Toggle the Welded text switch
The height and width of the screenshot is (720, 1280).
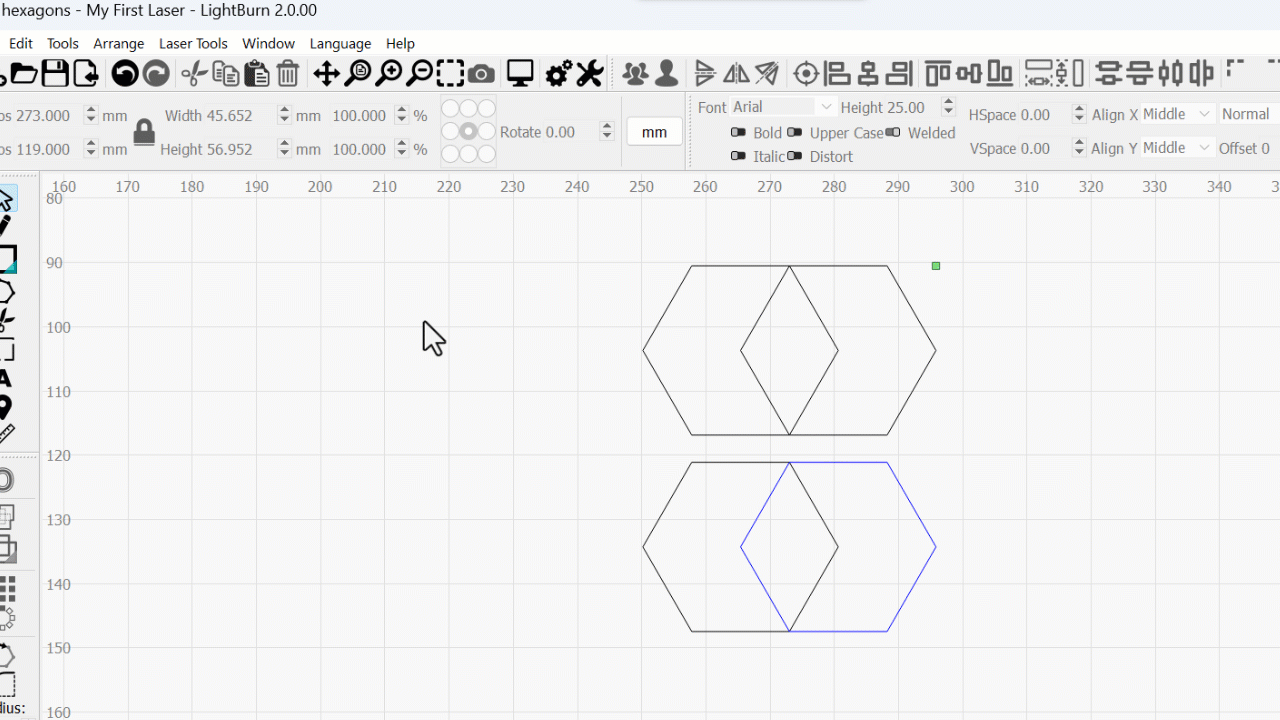click(x=893, y=132)
